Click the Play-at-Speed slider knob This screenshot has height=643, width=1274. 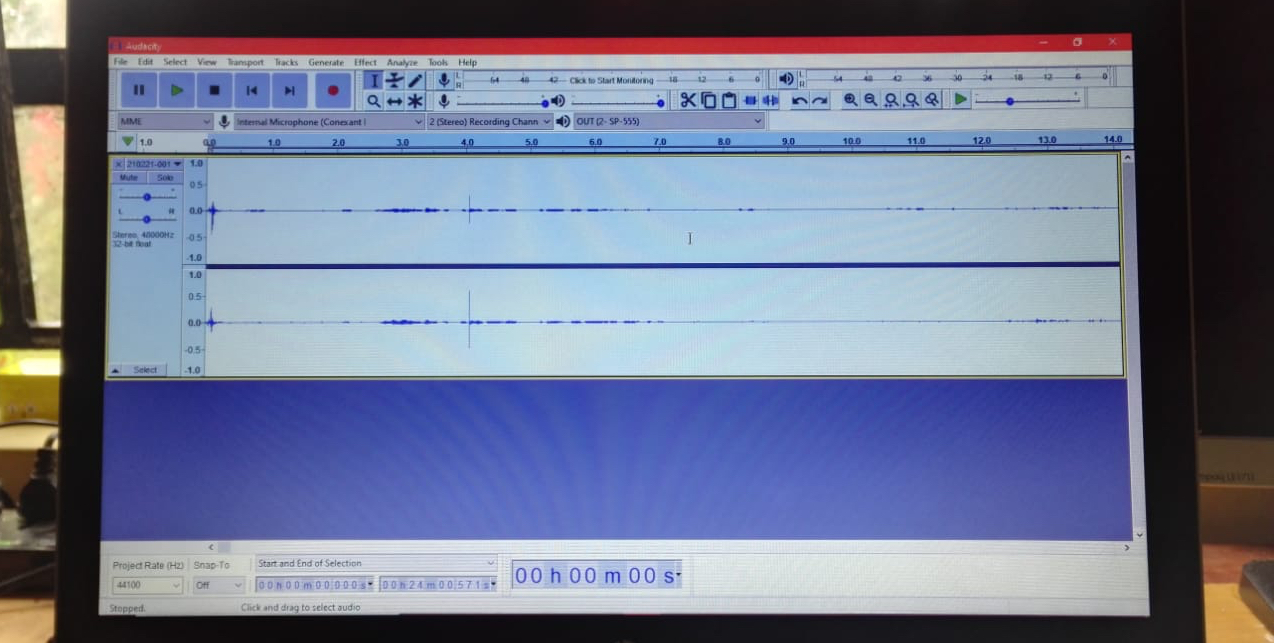coord(1010,101)
